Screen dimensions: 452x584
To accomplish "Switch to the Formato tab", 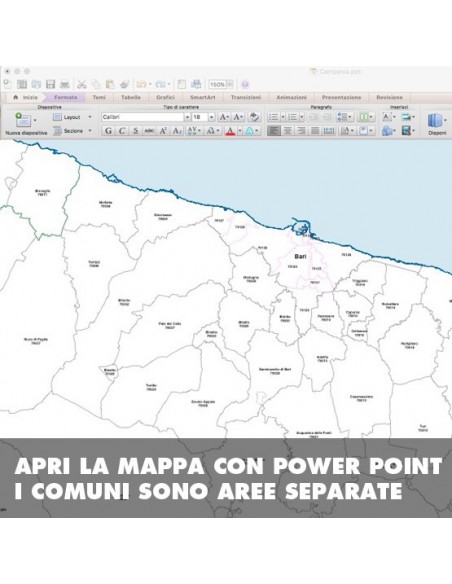I will coord(66,97).
